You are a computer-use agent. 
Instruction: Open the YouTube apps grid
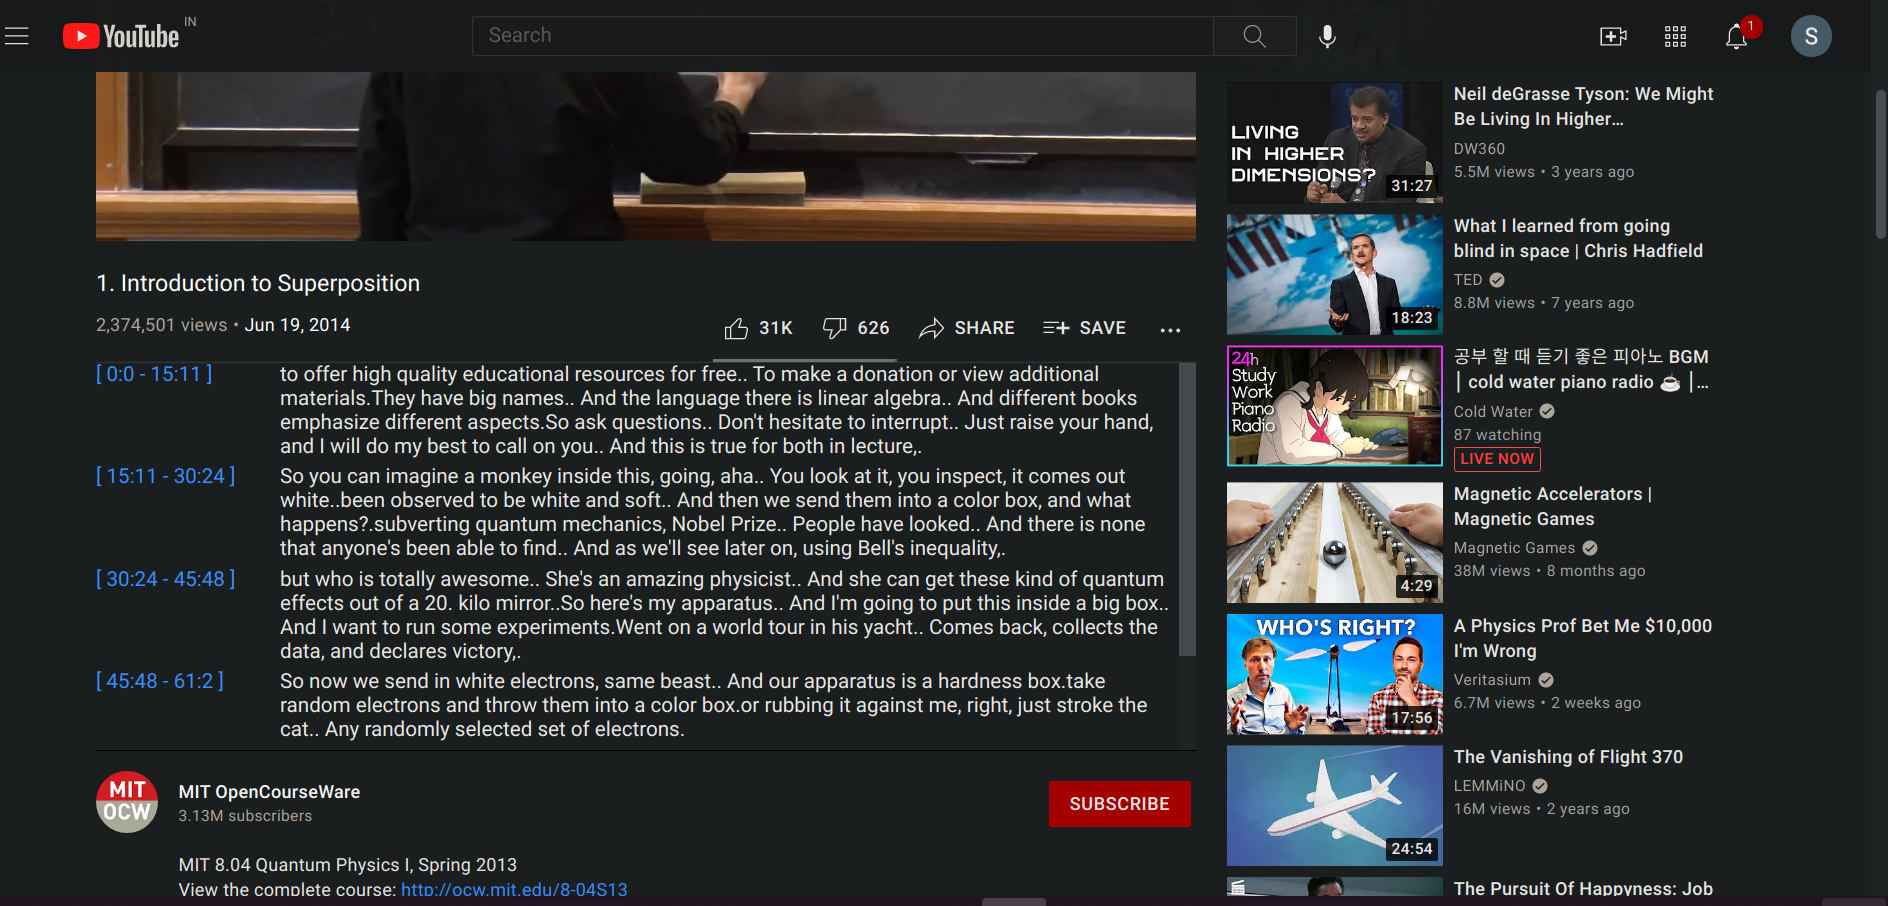tap(1675, 37)
